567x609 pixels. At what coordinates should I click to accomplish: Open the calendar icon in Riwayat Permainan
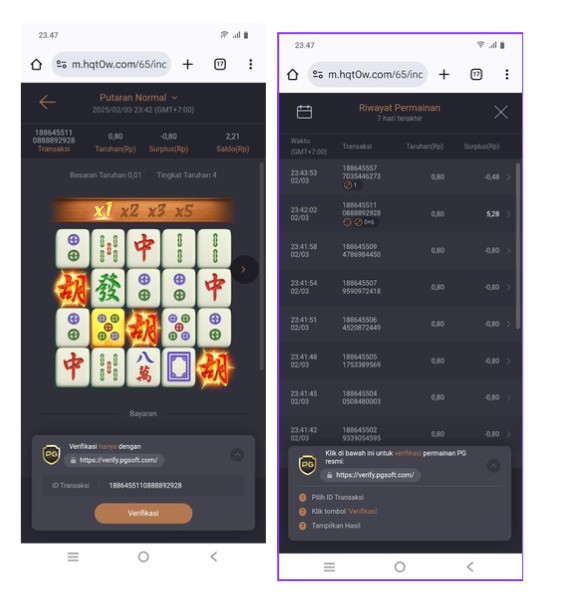304,112
